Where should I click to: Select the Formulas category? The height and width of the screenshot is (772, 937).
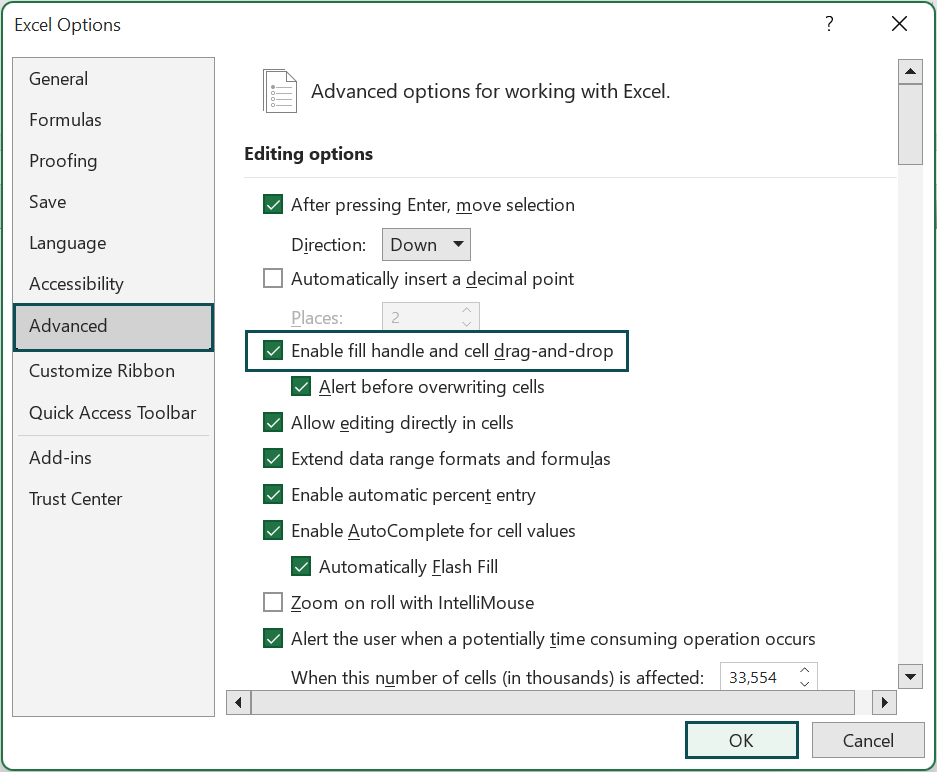click(65, 119)
